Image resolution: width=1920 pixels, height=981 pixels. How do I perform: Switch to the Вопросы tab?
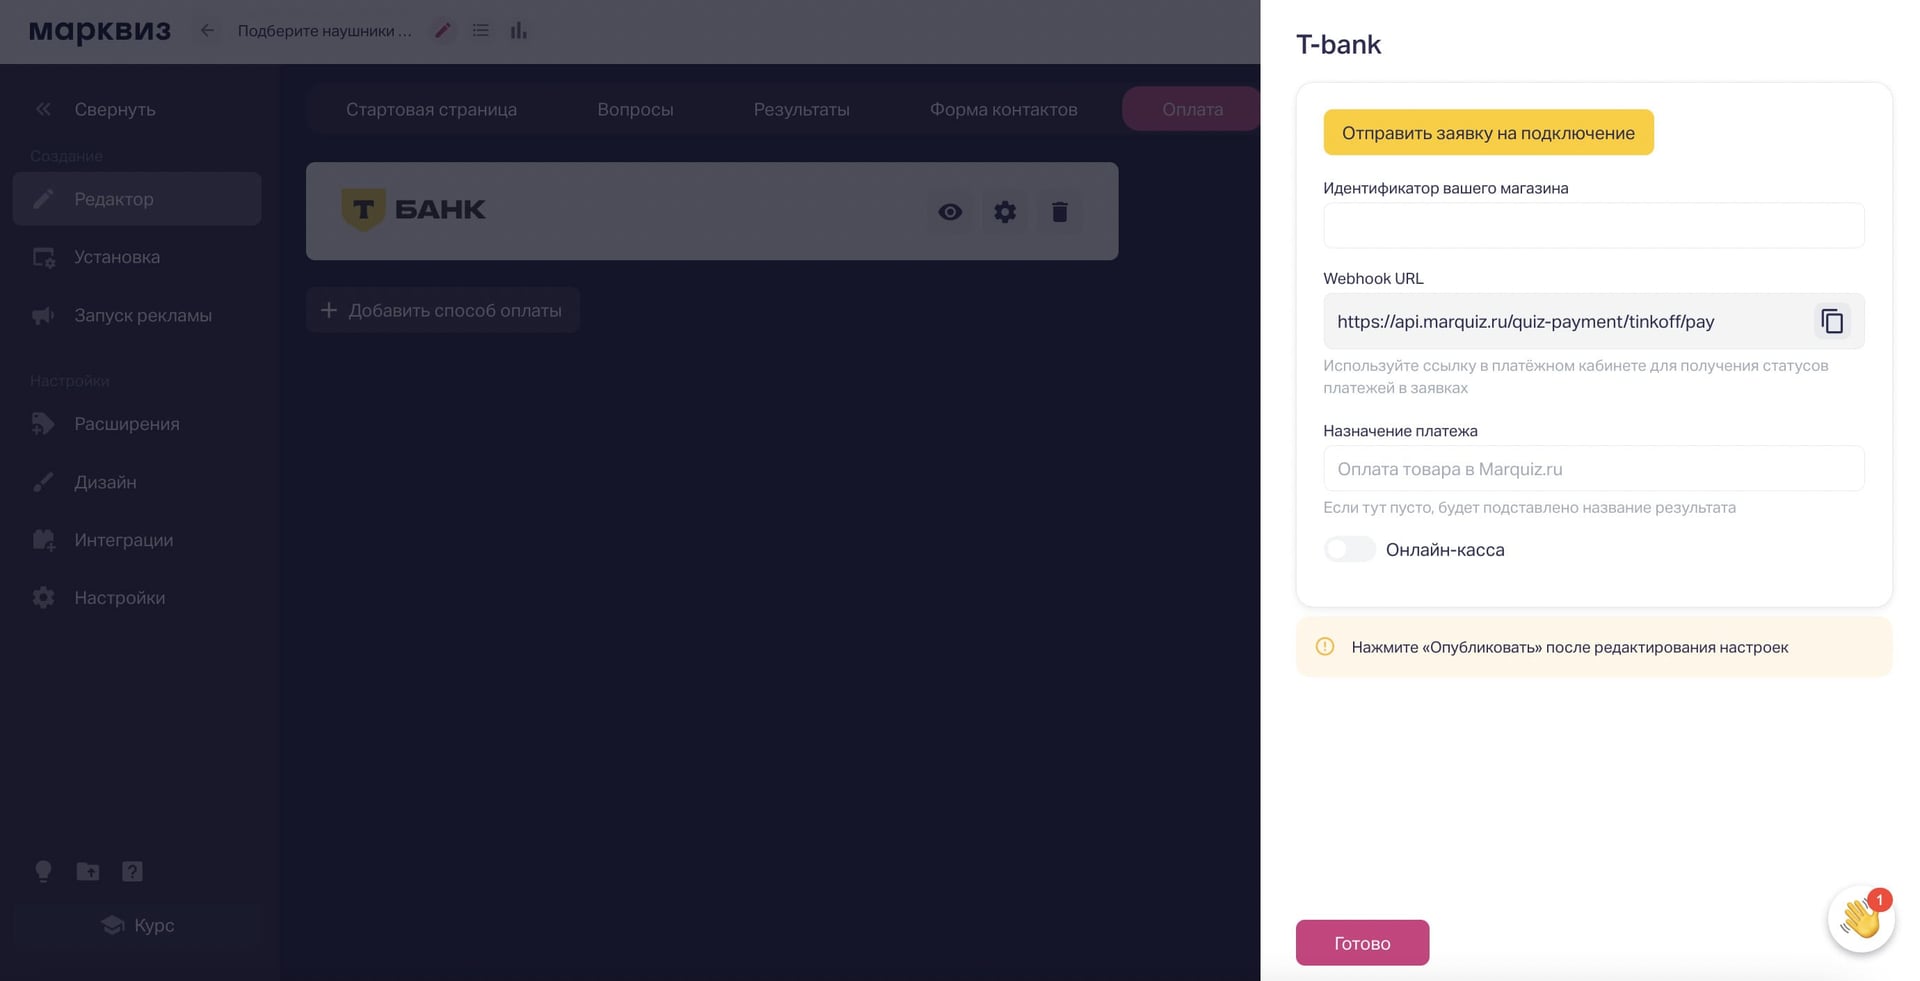[635, 109]
